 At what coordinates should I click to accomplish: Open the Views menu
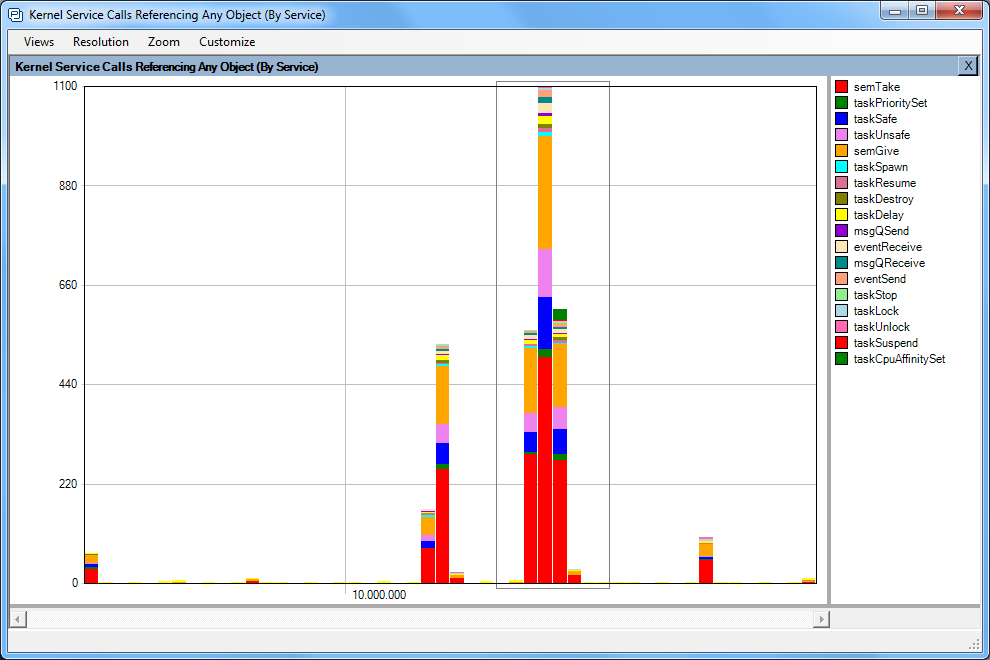39,42
